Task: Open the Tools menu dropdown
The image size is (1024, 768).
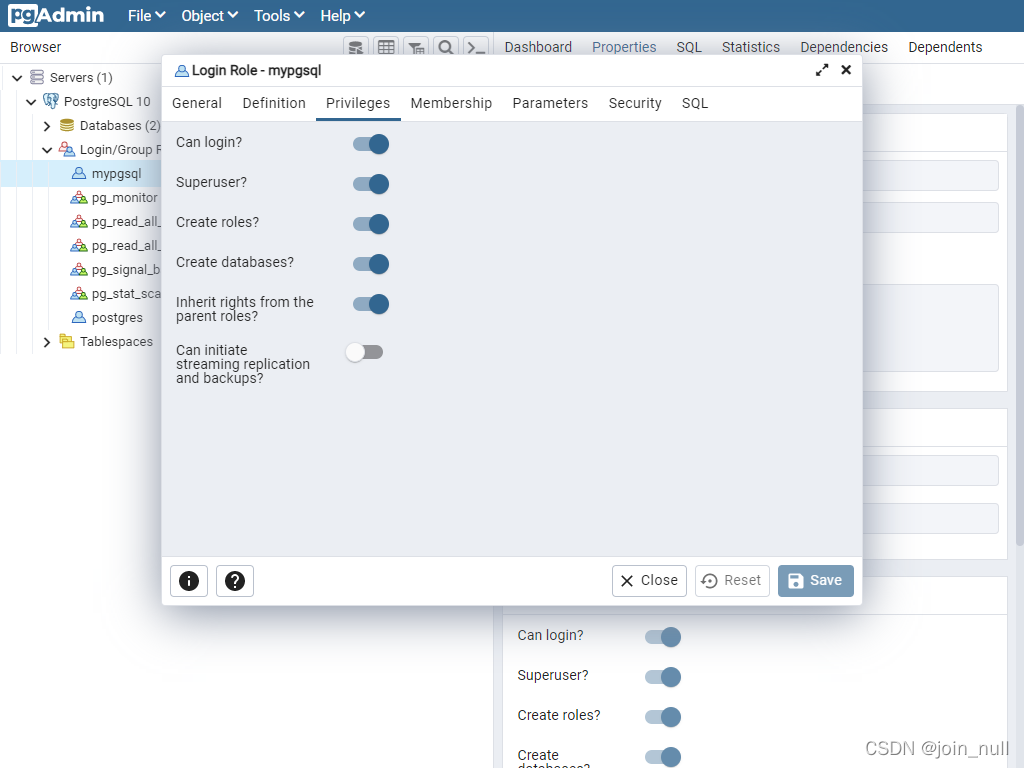Action: click(280, 16)
